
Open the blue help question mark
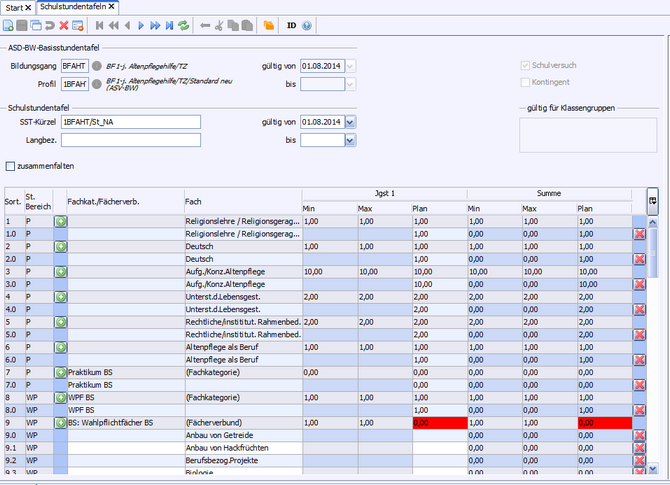pyautogui.click(x=308, y=24)
